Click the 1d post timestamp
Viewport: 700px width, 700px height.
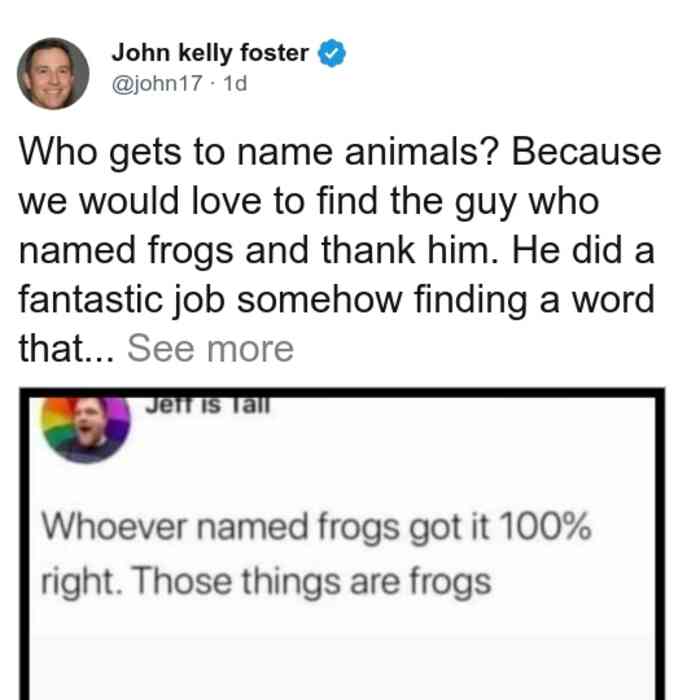click(x=235, y=83)
